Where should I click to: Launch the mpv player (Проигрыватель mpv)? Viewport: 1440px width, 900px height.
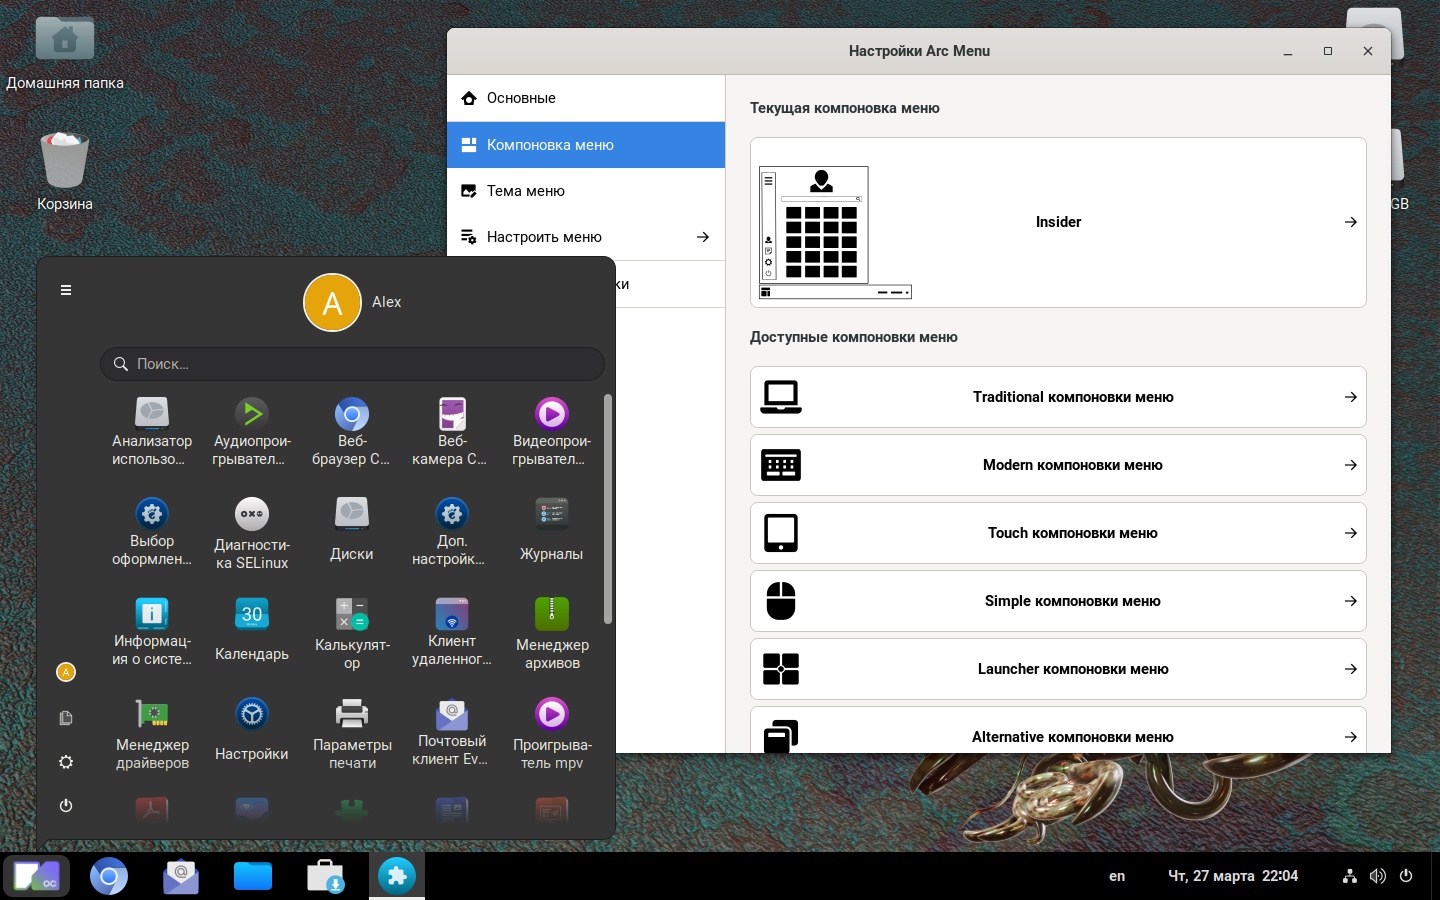pos(552,734)
